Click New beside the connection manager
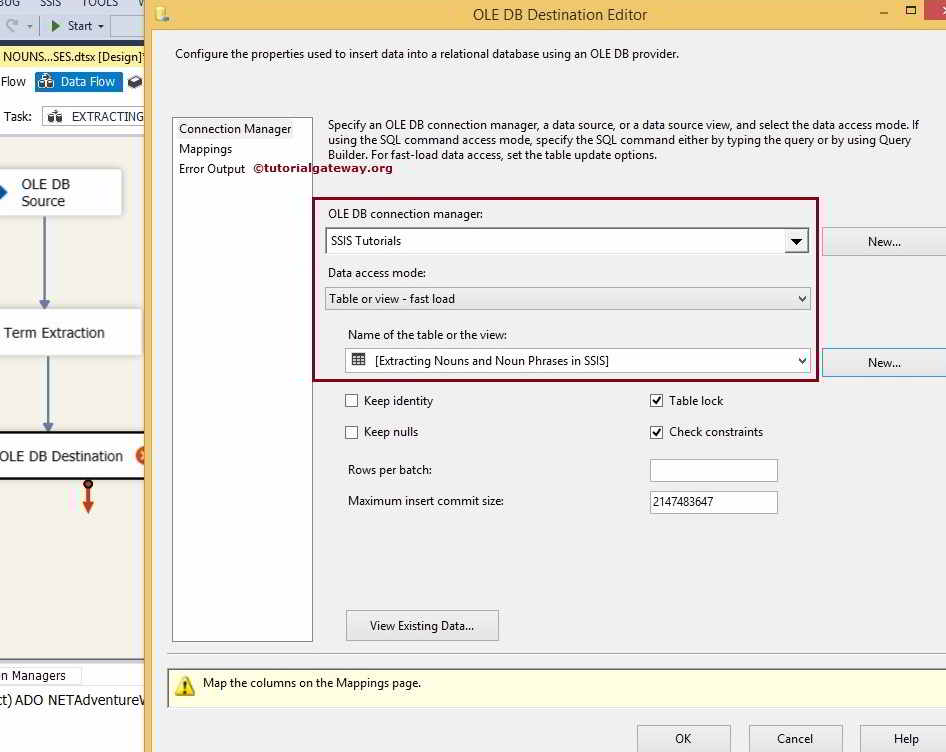 [884, 241]
